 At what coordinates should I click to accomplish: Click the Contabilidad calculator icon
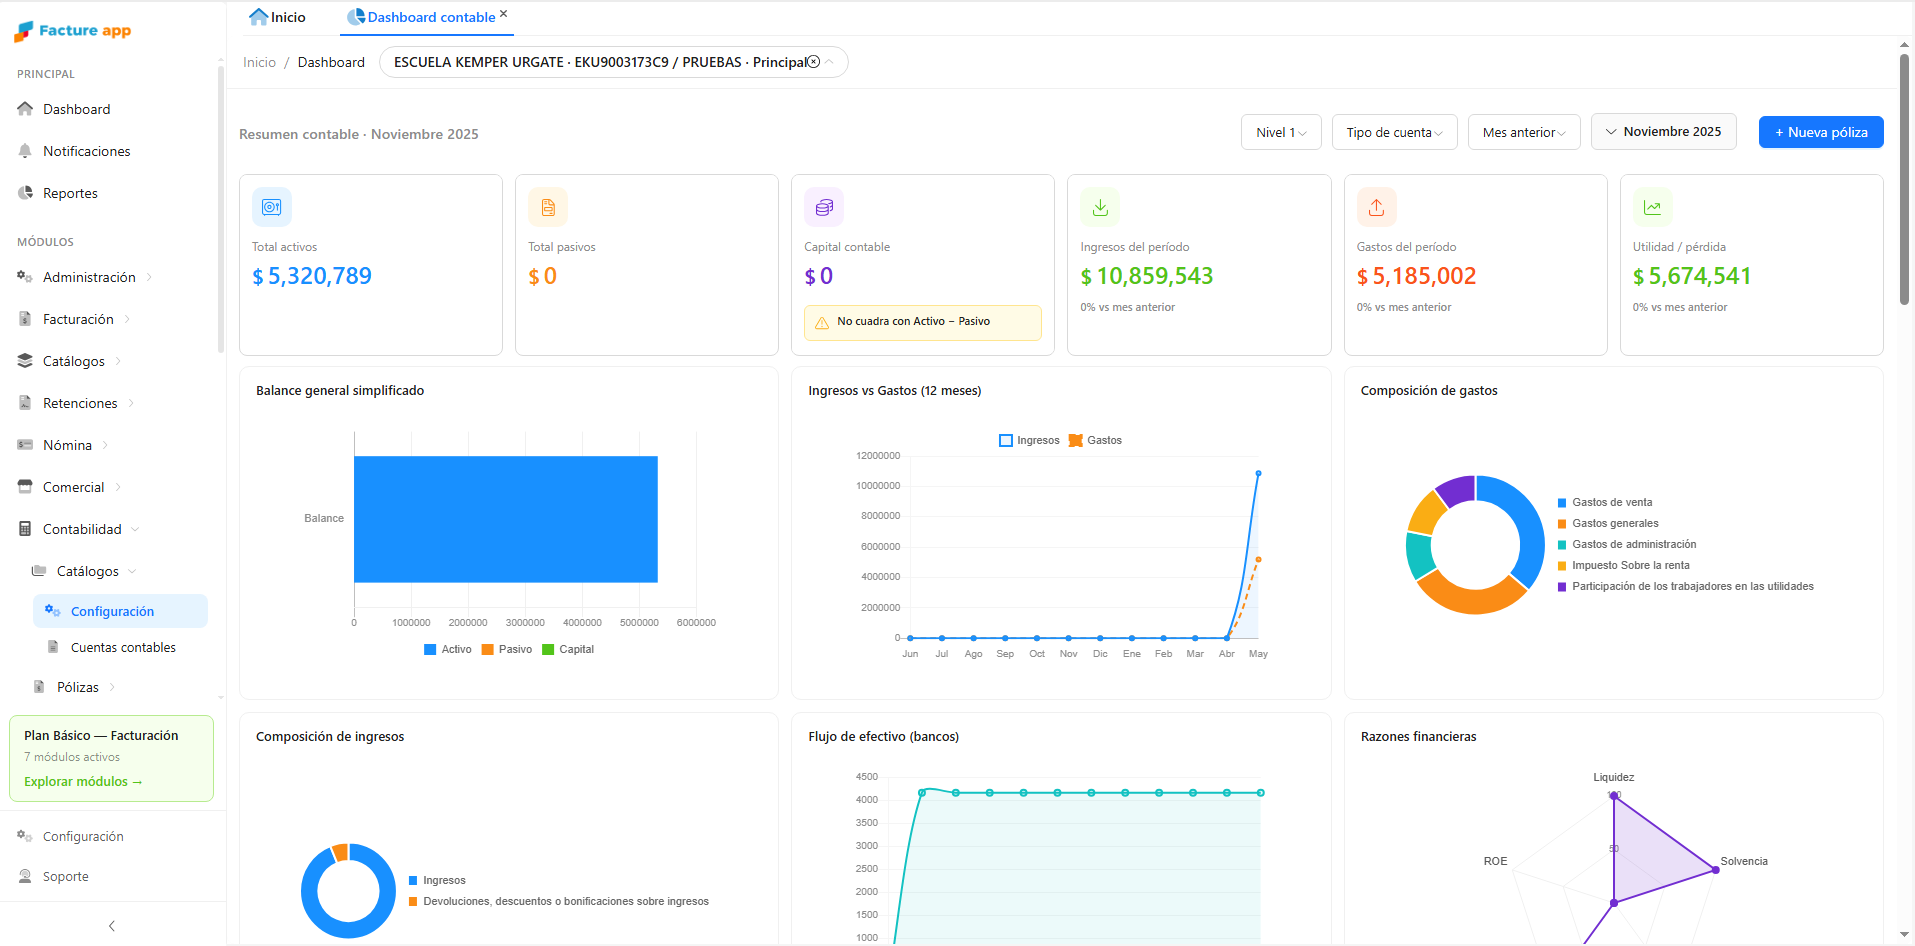25,529
